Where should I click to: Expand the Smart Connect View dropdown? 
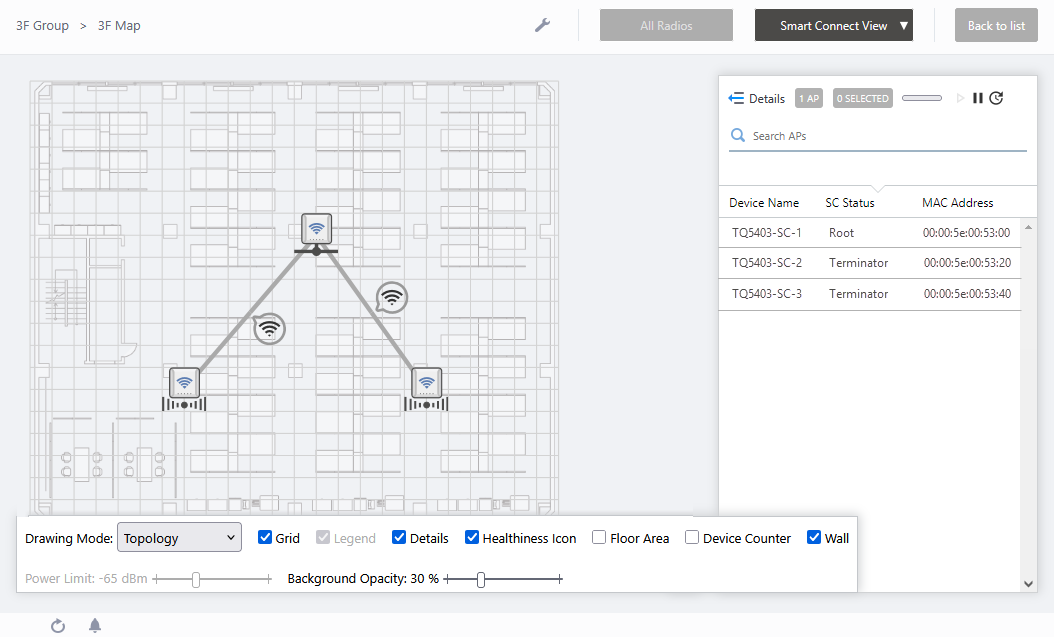coord(833,26)
